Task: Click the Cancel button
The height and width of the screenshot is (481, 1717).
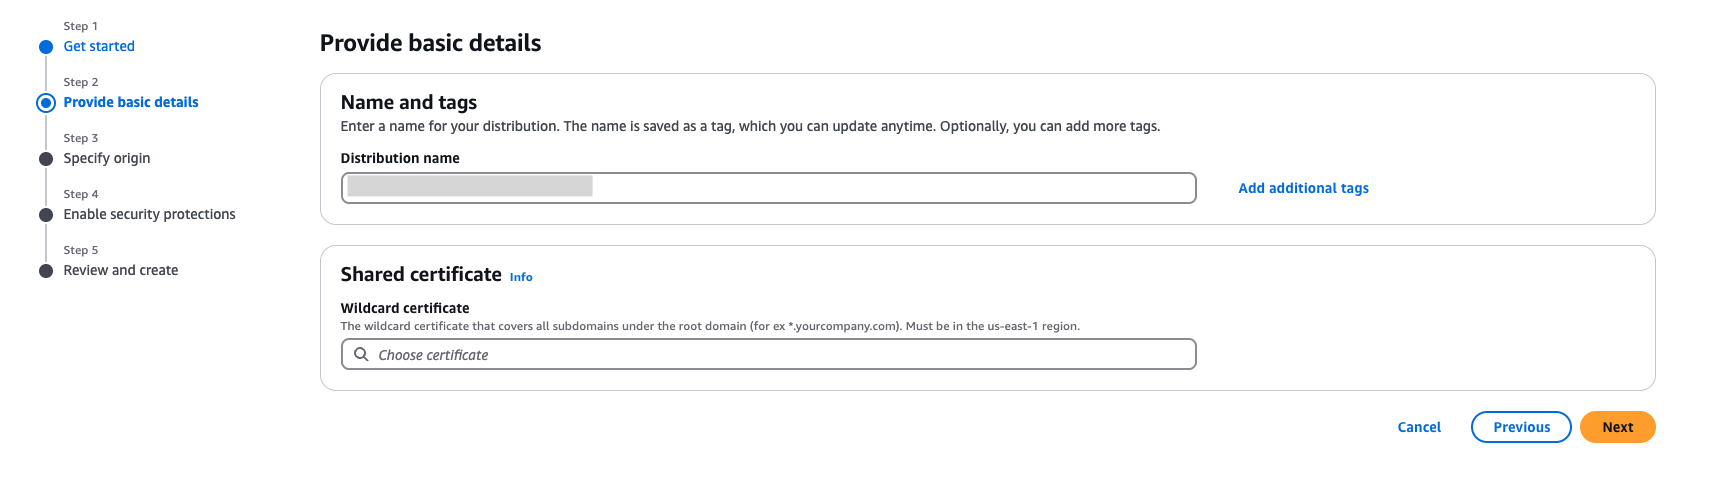Action: (x=1419, y=427)
